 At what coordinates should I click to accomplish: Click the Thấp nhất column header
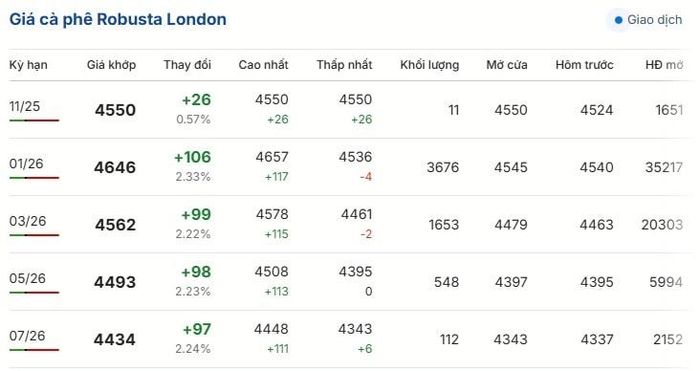(x=344, y=65)
